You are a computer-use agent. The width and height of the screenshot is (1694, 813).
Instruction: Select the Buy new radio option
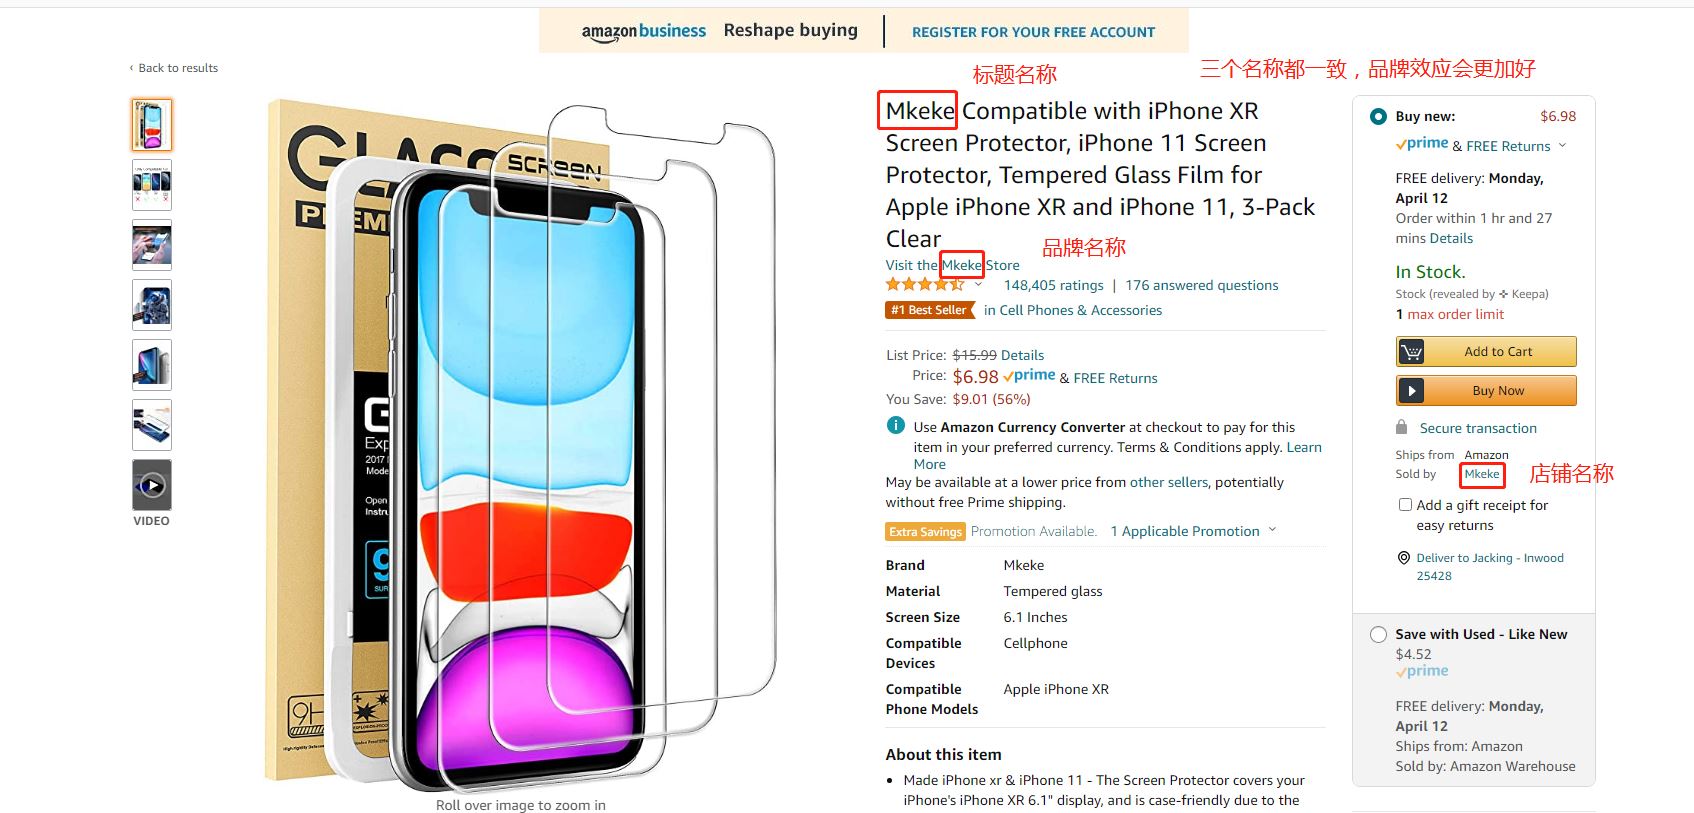pos(1378,116)
